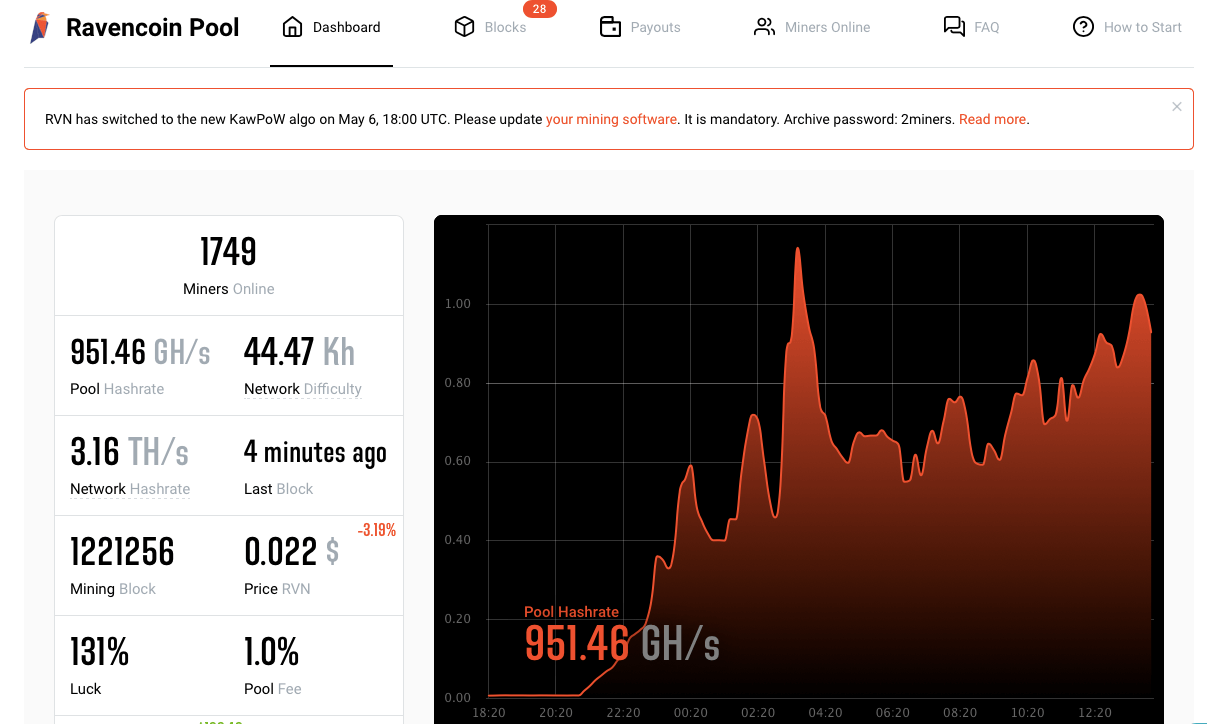Click the red 28 badge on Blocks
The height and width of the screenshot is (724, 1207).
(539, 9)
